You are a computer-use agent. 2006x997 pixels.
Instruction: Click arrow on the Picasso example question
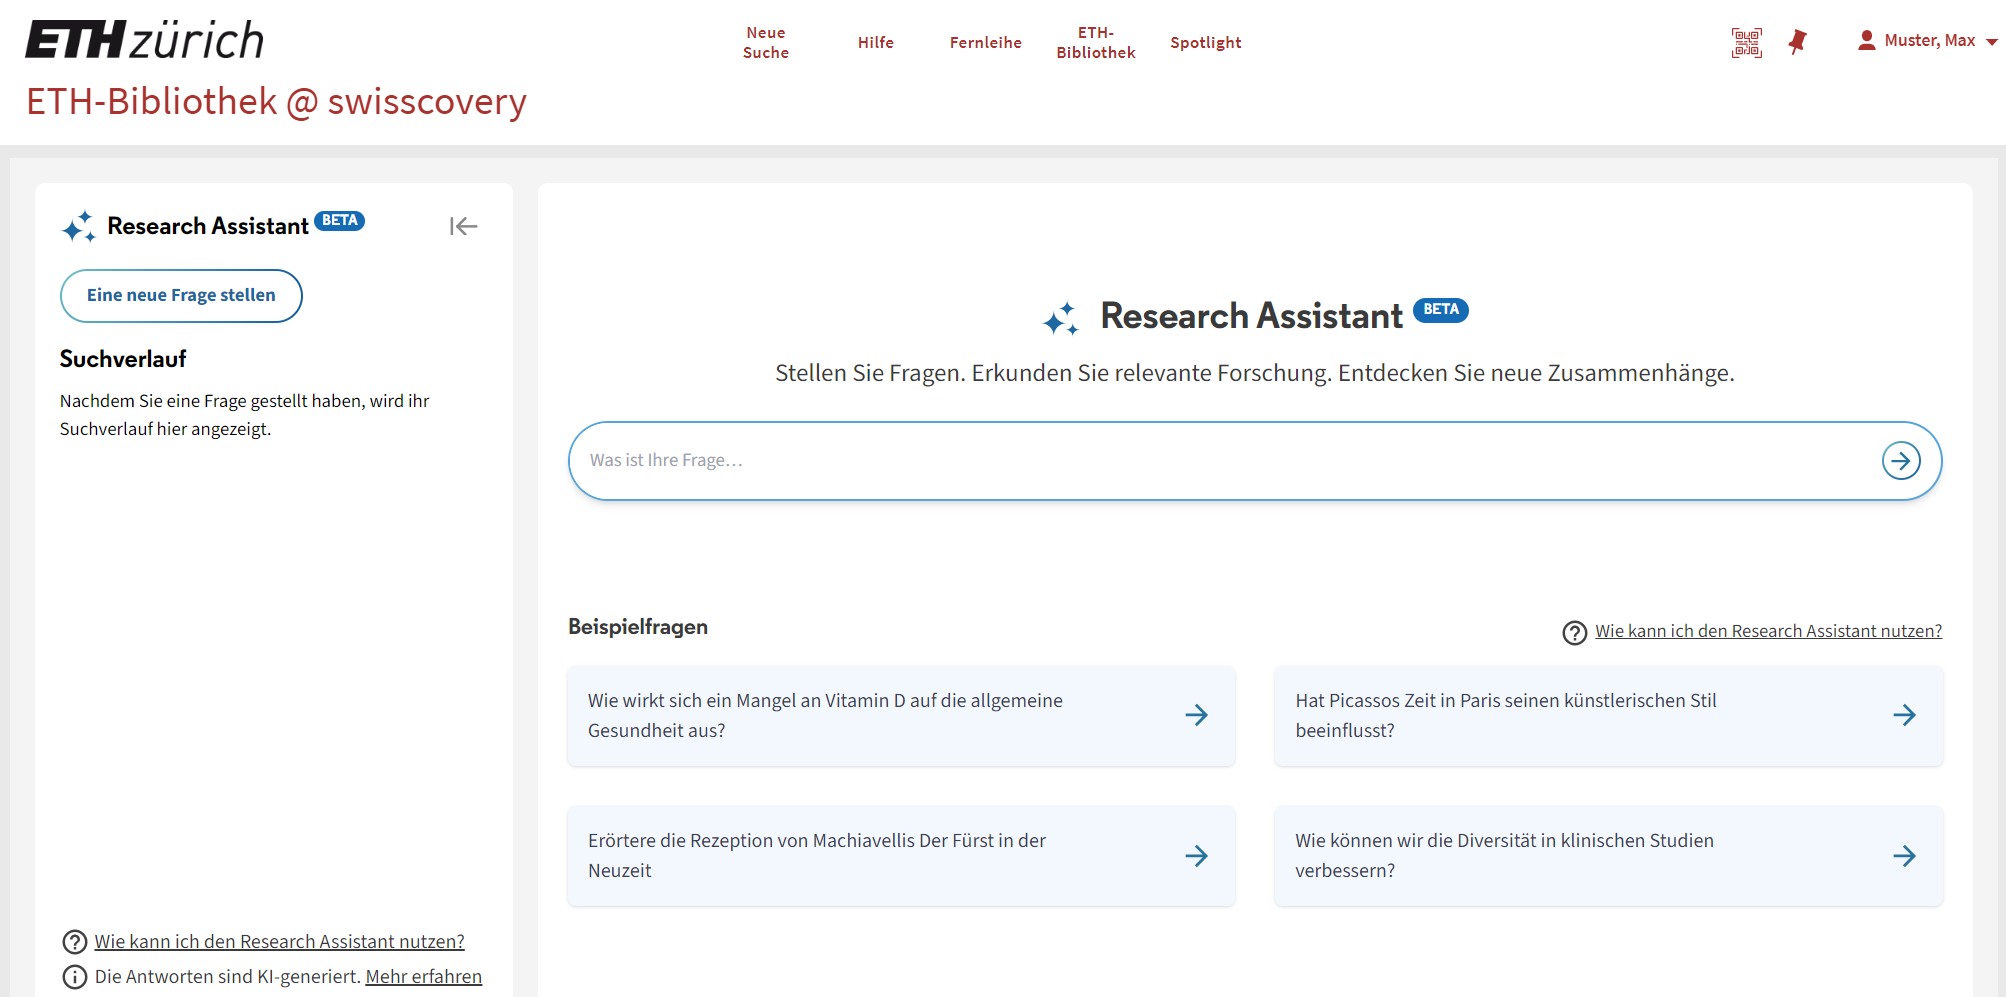[1904, 715]
